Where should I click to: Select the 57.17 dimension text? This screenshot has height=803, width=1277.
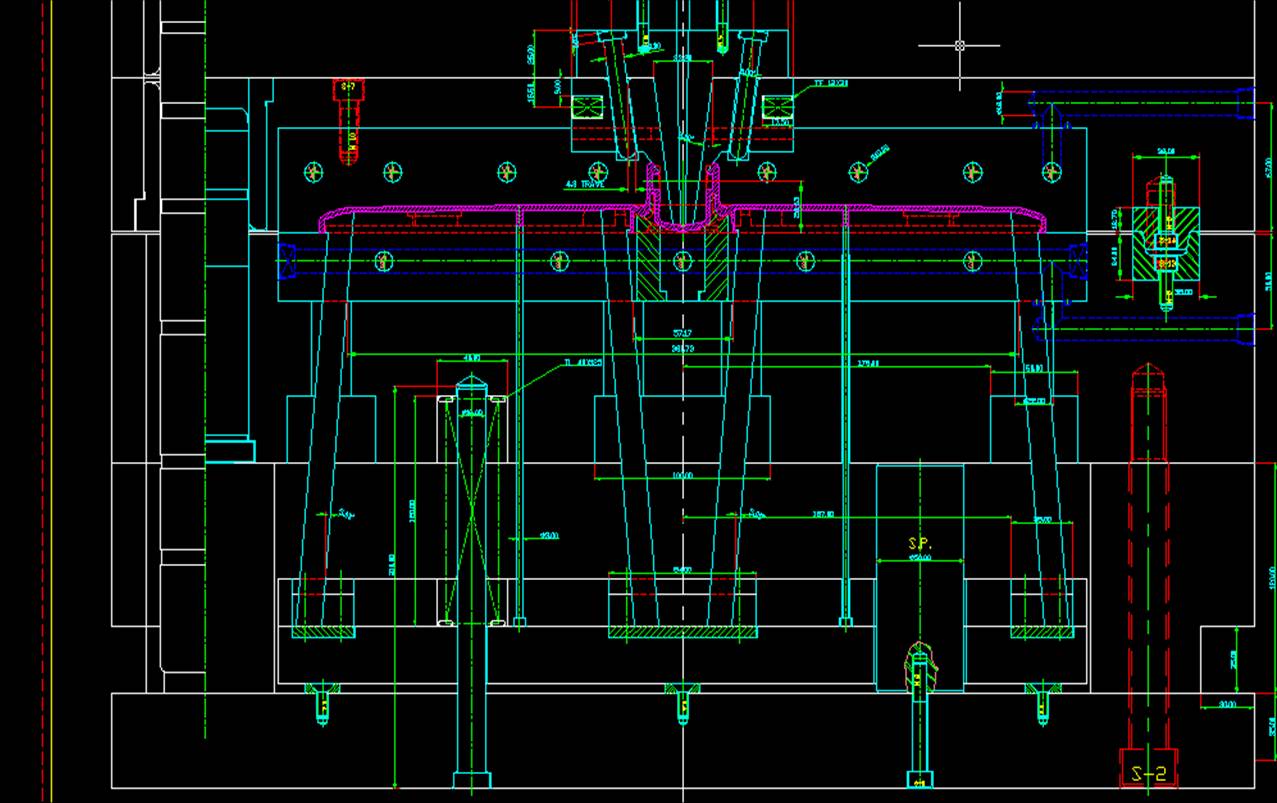click(x=682, y=333)
